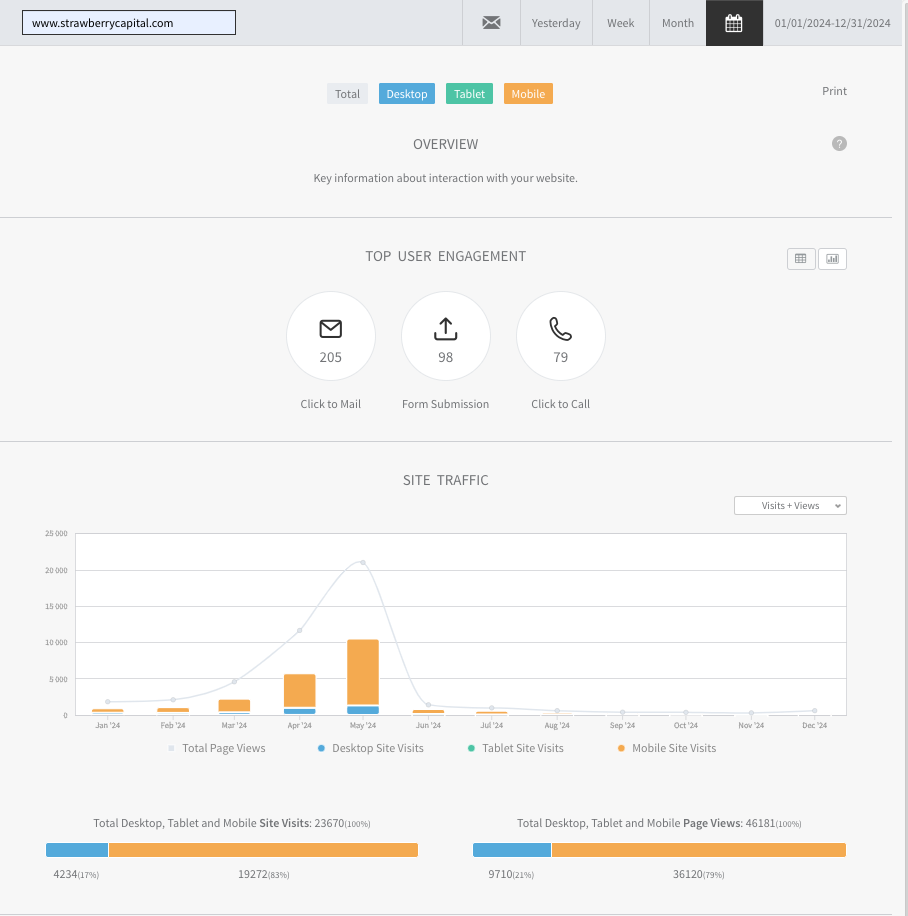Click the orange mobile Page Views bar segment
This screenshot has height=916, width=908.
[699, 850]
